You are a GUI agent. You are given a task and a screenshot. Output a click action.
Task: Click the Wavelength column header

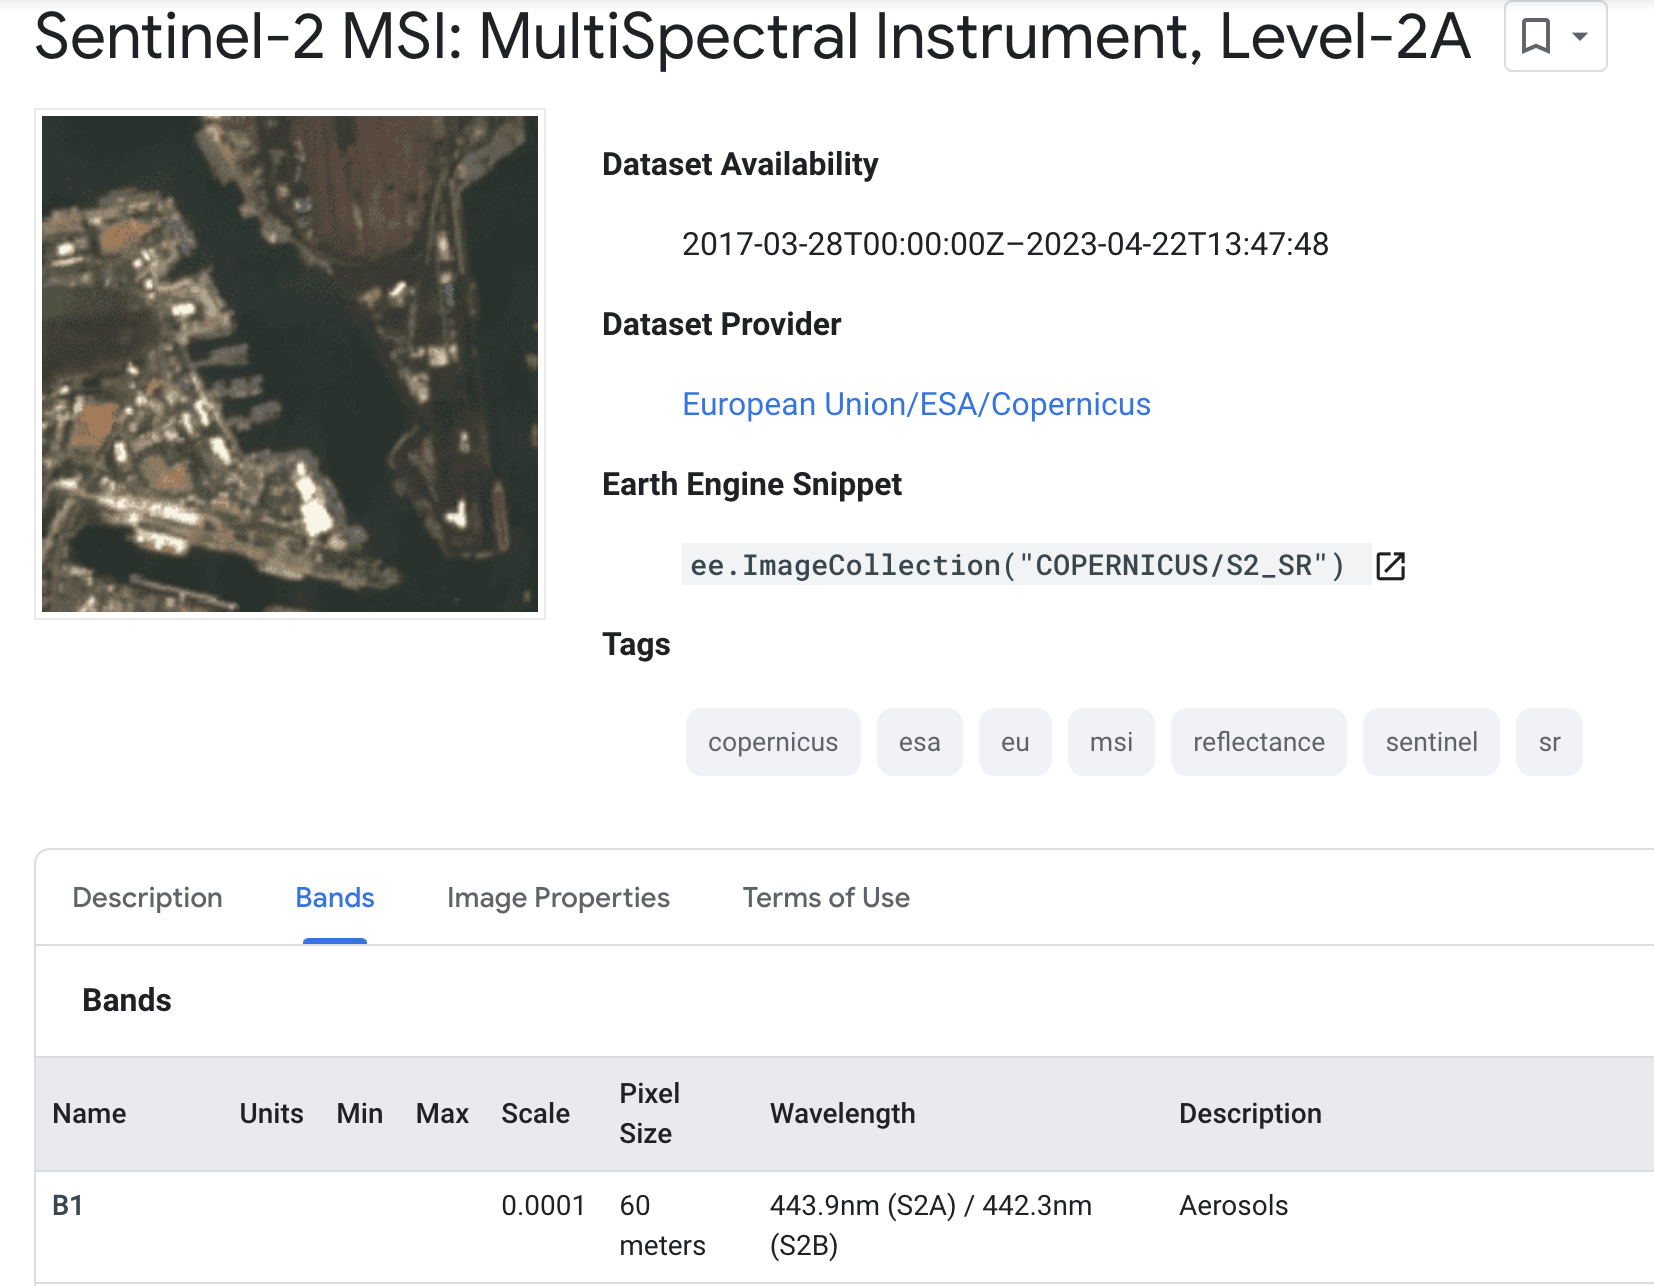(x=842, y=1113)
